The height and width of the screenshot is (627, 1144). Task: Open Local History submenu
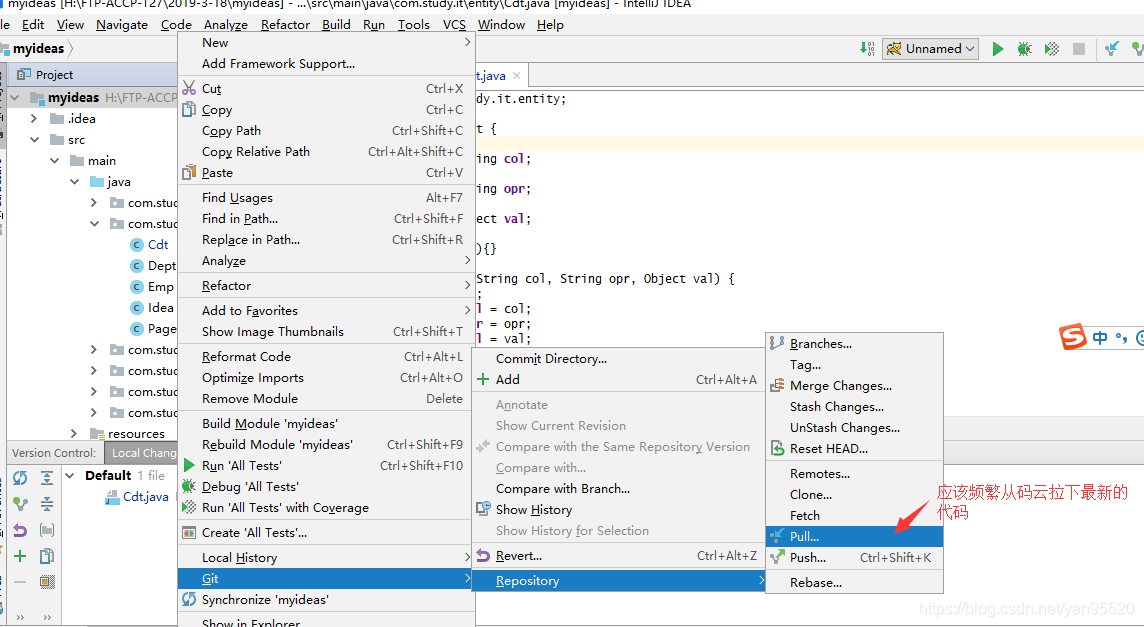(326, 558)
